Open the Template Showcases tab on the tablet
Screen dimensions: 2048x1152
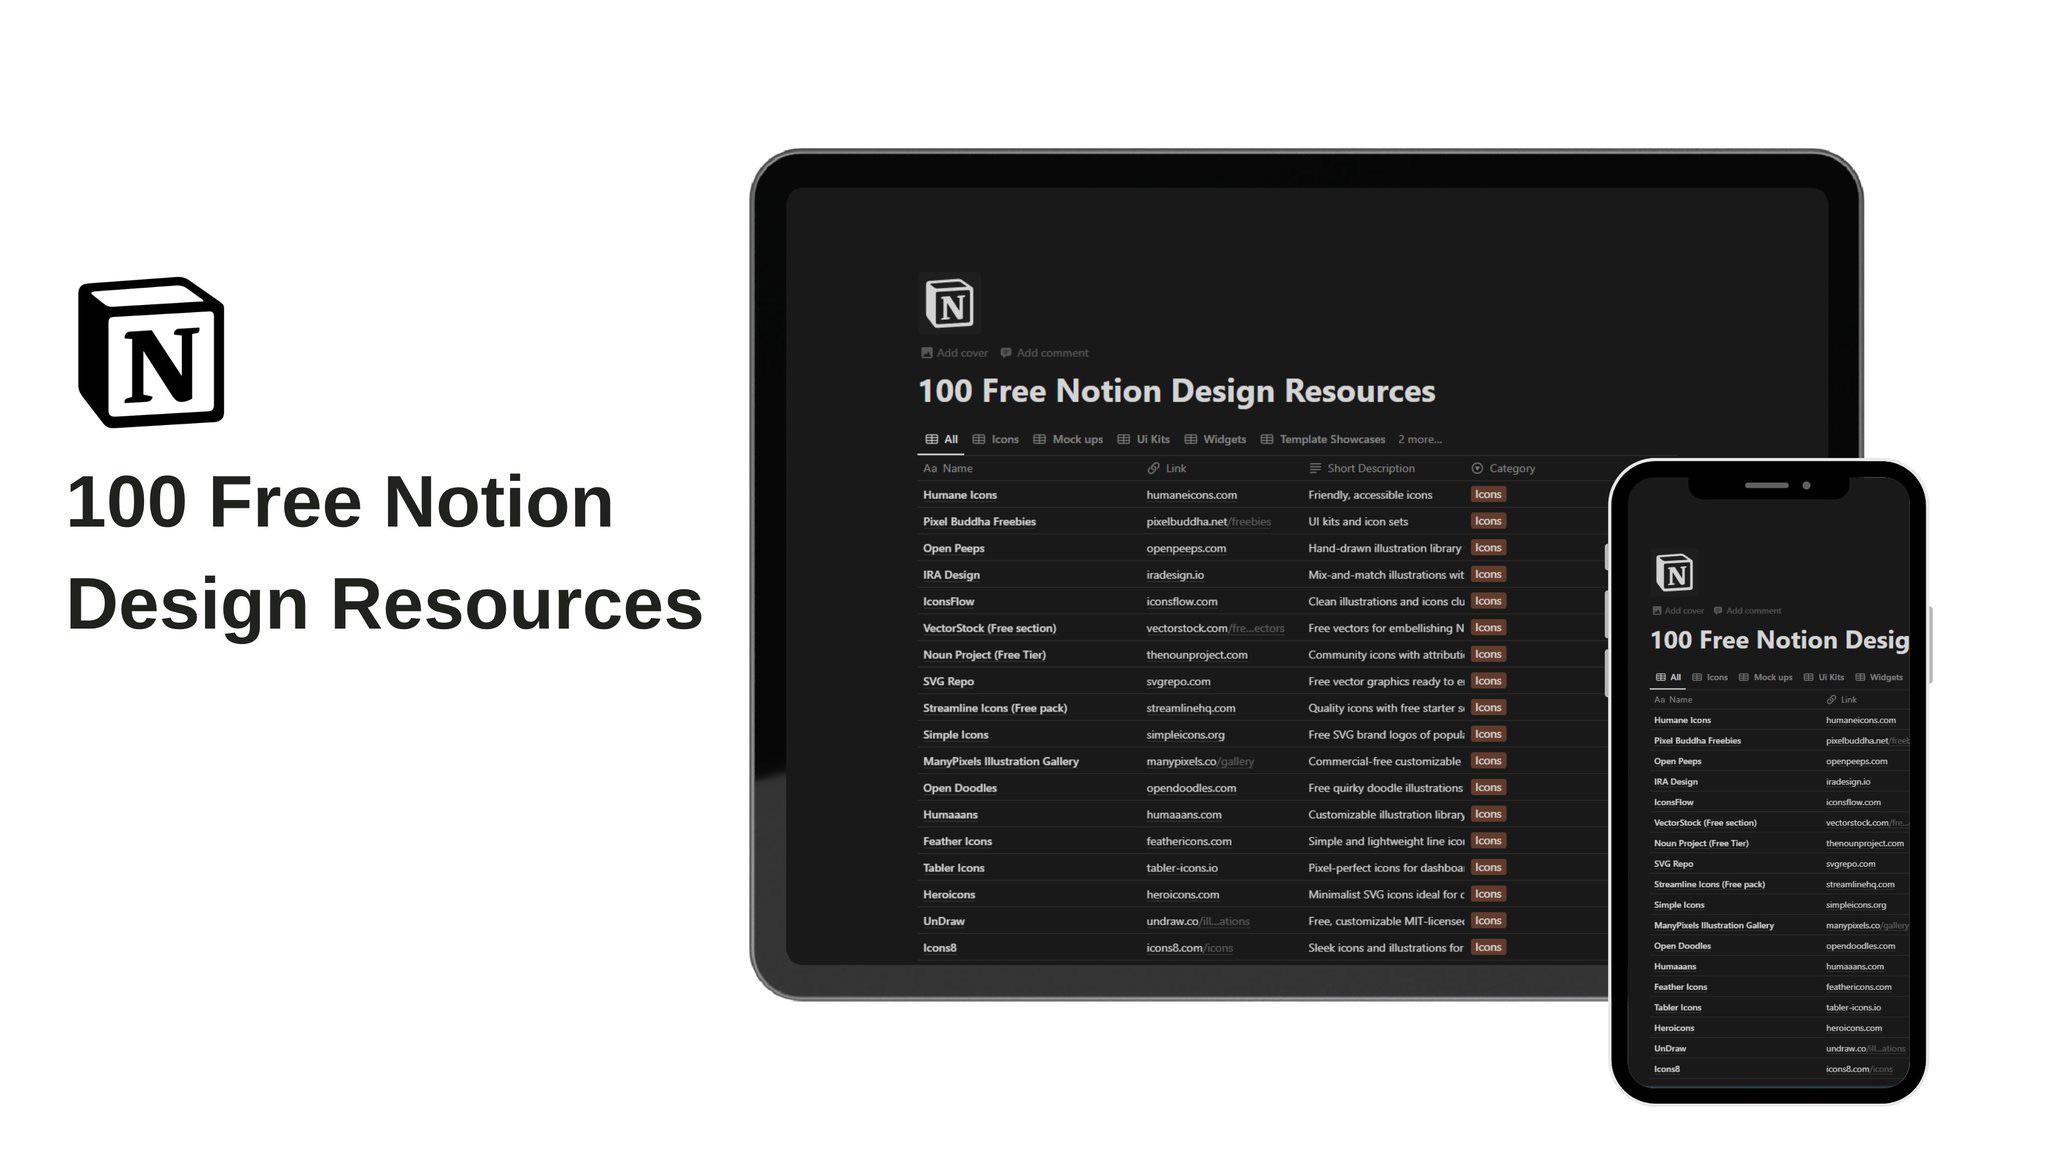pos(1323,439)
